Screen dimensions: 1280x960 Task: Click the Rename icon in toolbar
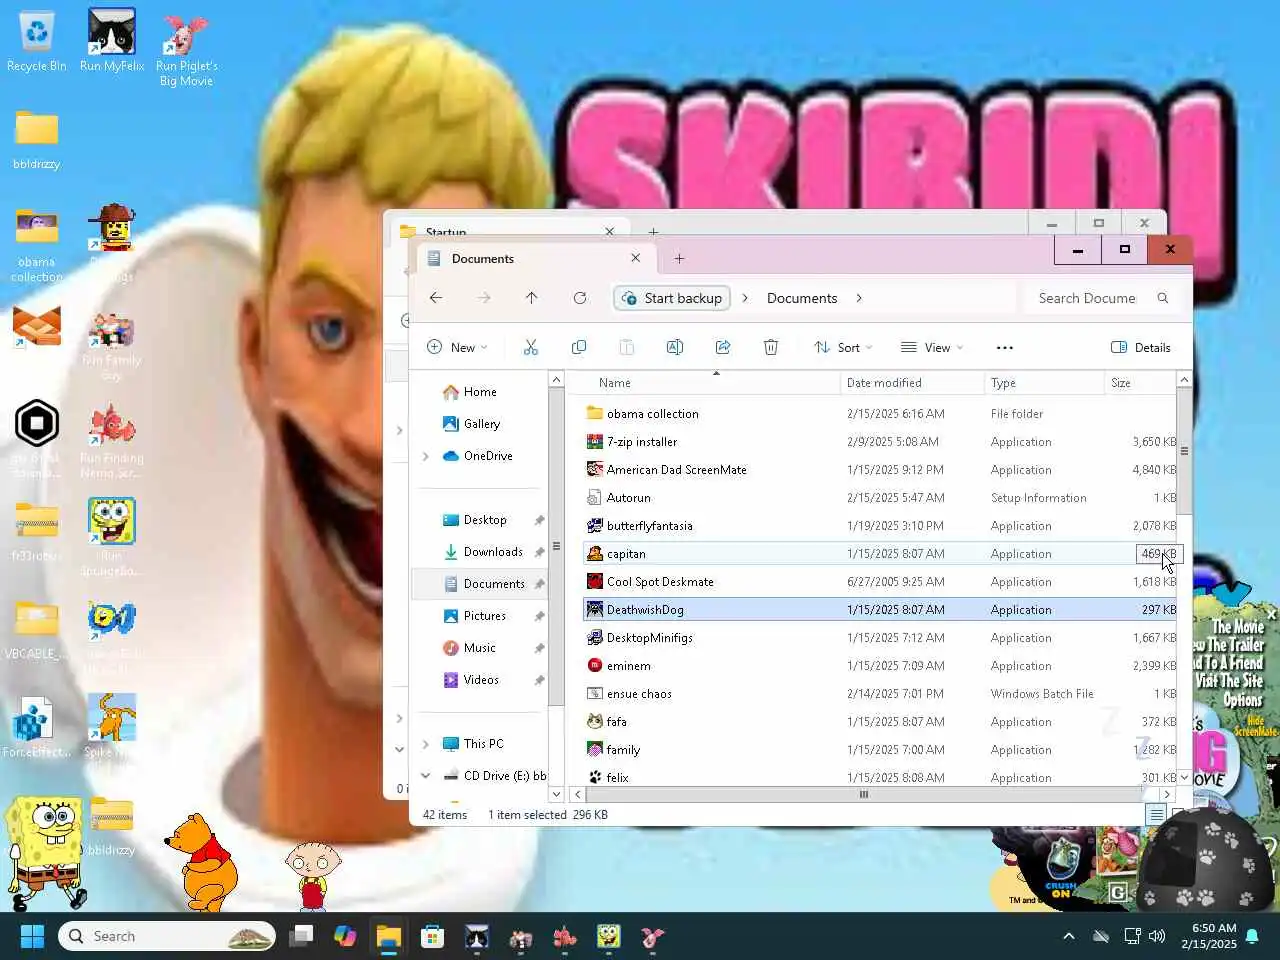click(675, 347)
